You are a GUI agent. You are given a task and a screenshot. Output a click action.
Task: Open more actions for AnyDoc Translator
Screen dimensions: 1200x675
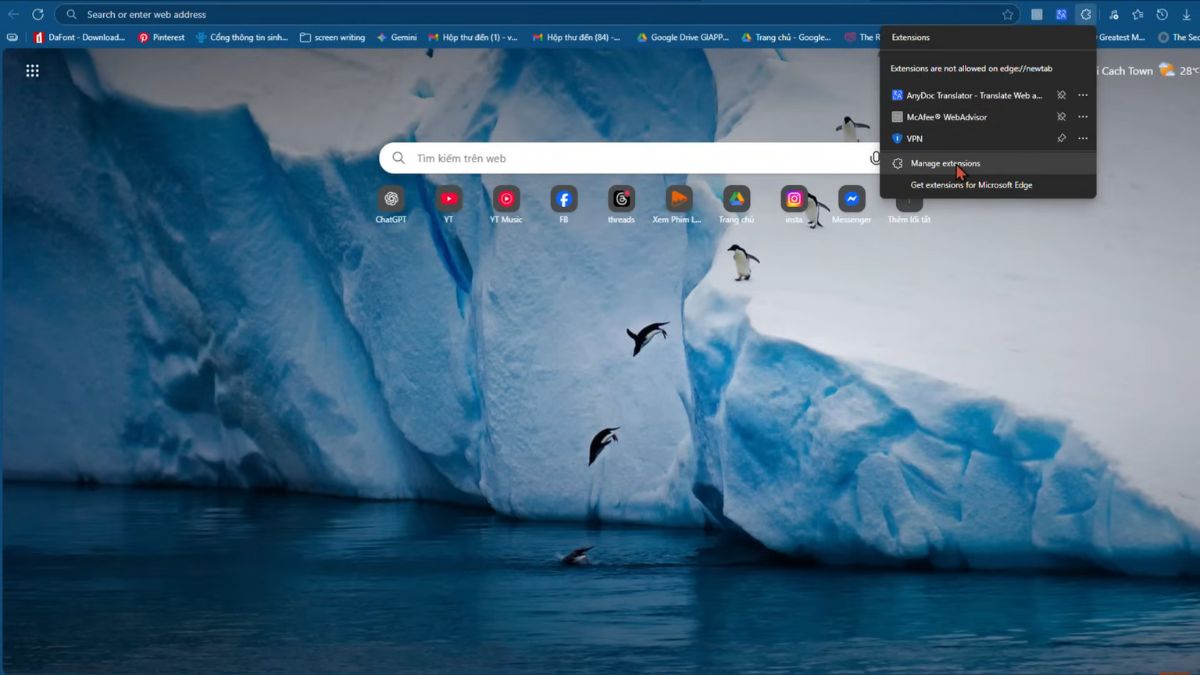(x=1082, y=95)
